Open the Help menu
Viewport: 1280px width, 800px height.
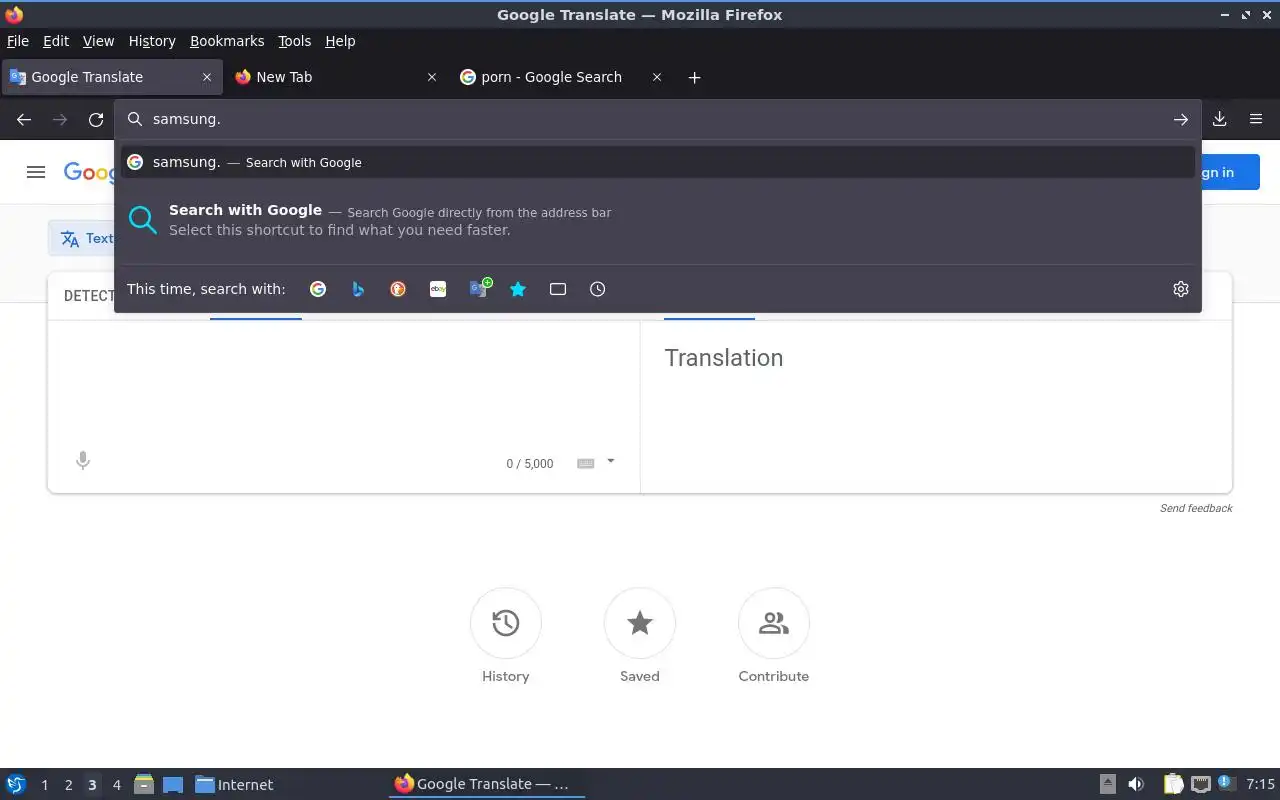coord(340,41)
